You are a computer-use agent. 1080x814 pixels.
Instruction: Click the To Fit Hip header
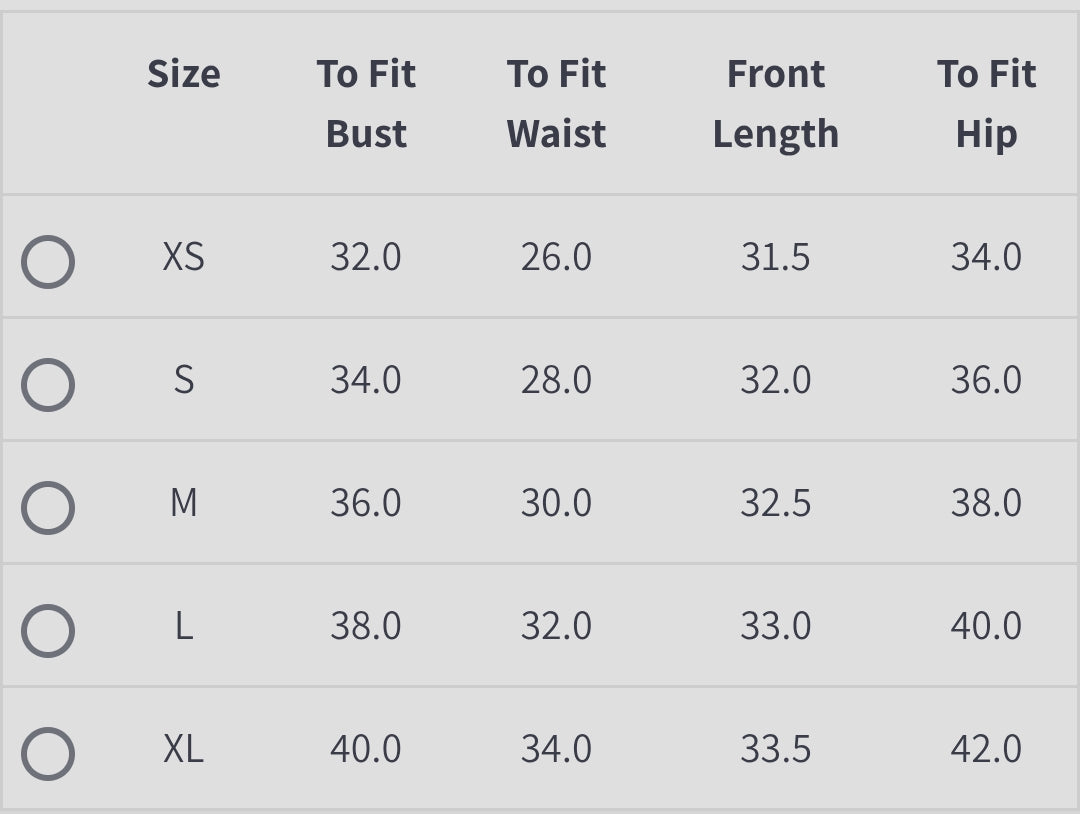(x=986, y=104)
